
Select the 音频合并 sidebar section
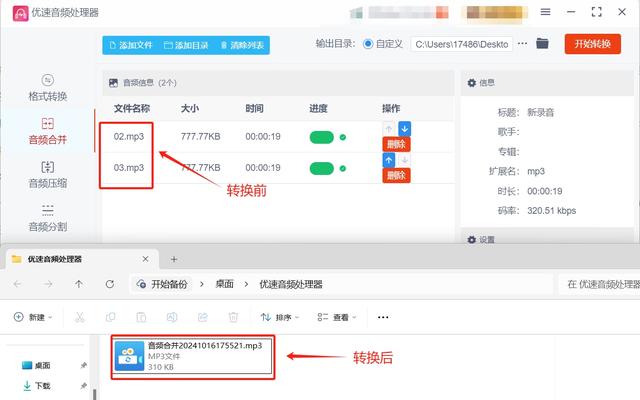[48, 131]
